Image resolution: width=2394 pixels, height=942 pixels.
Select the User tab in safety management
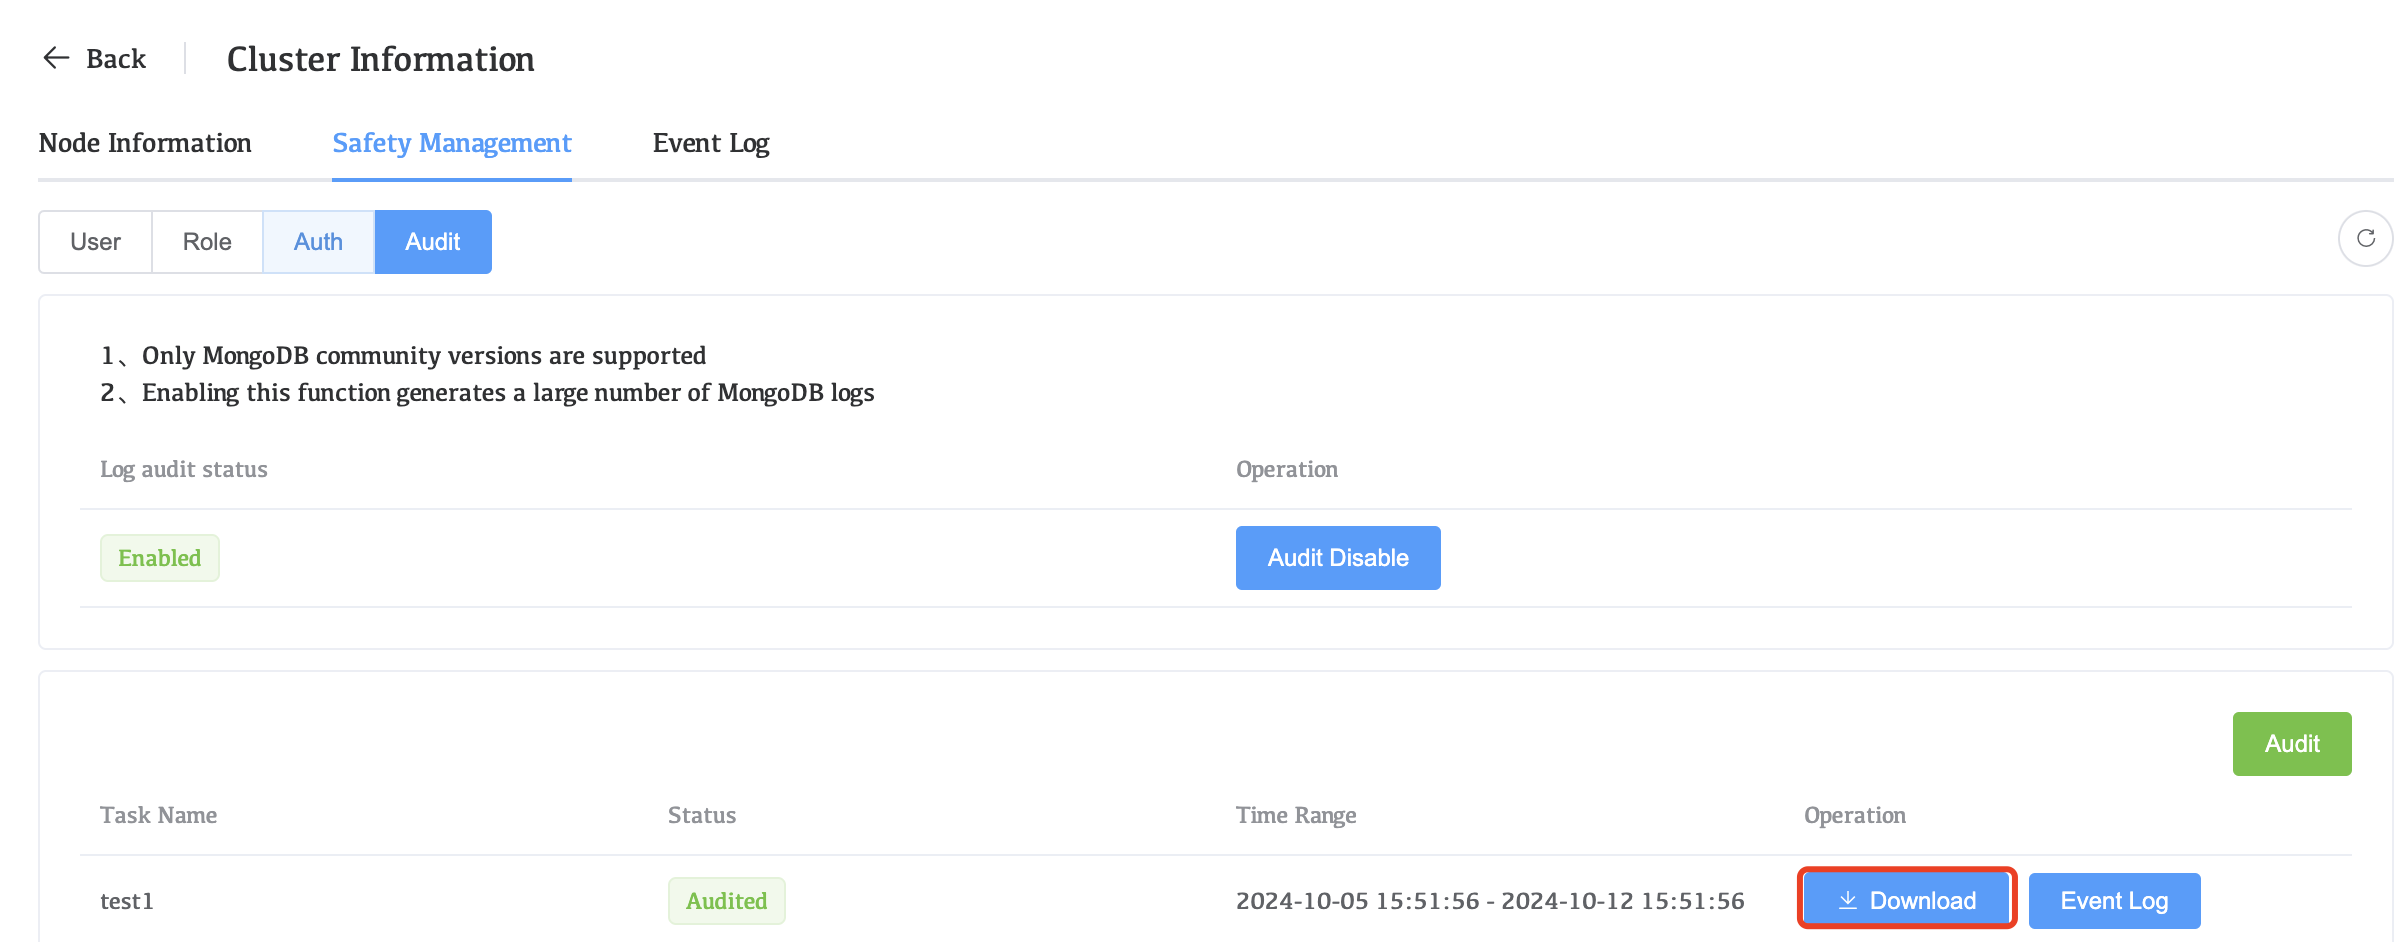tap(94, 241)
